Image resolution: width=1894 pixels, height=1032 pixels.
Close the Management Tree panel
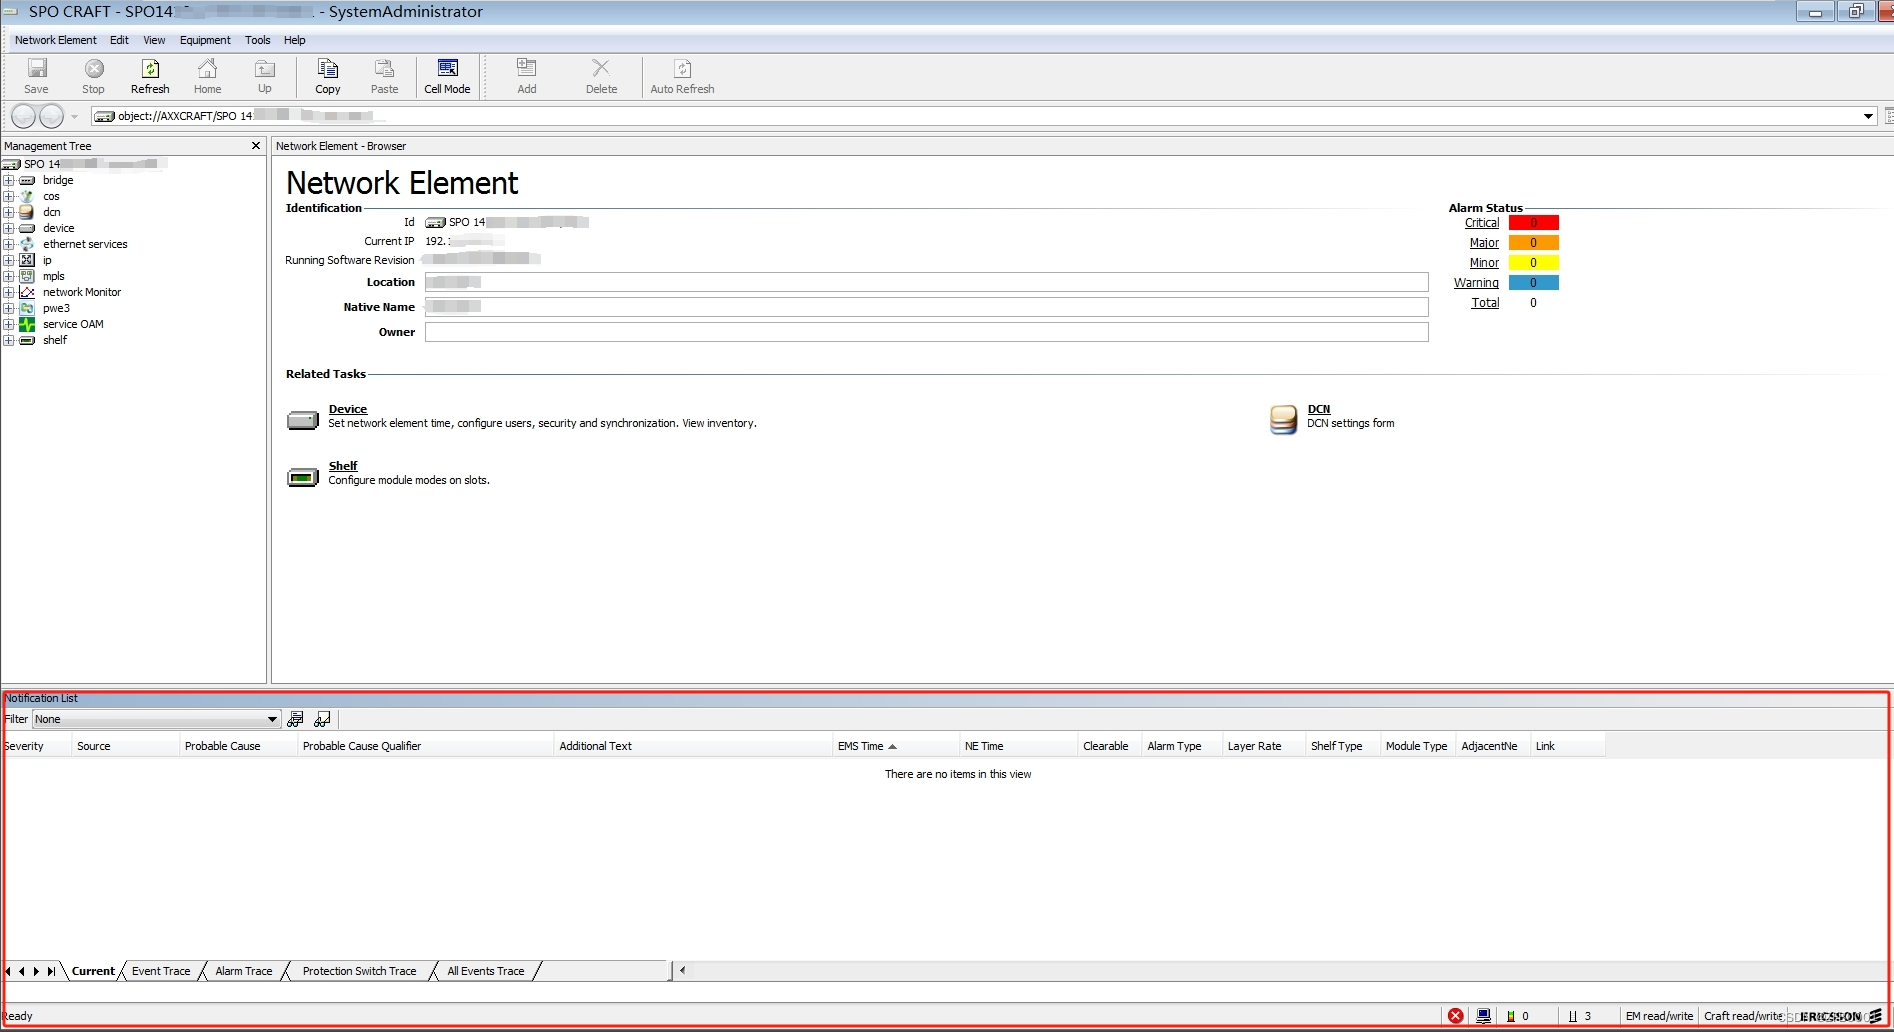click(x=255, y=146)
